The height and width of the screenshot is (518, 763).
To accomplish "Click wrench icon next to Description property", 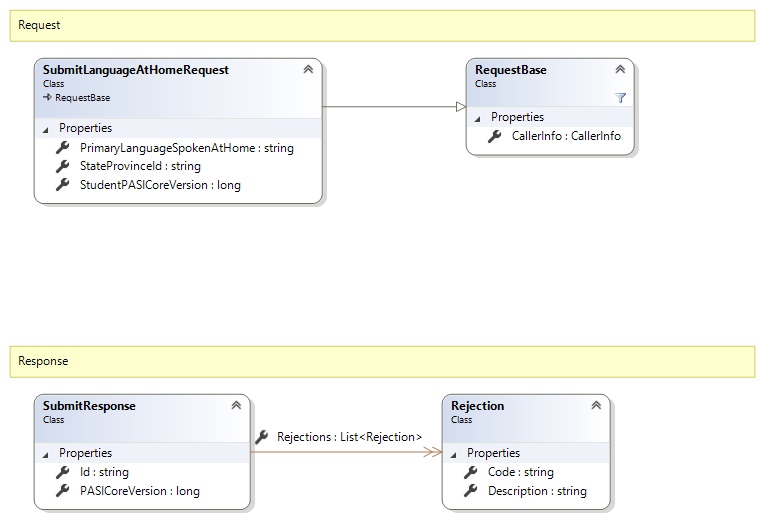I will [471, 491].
